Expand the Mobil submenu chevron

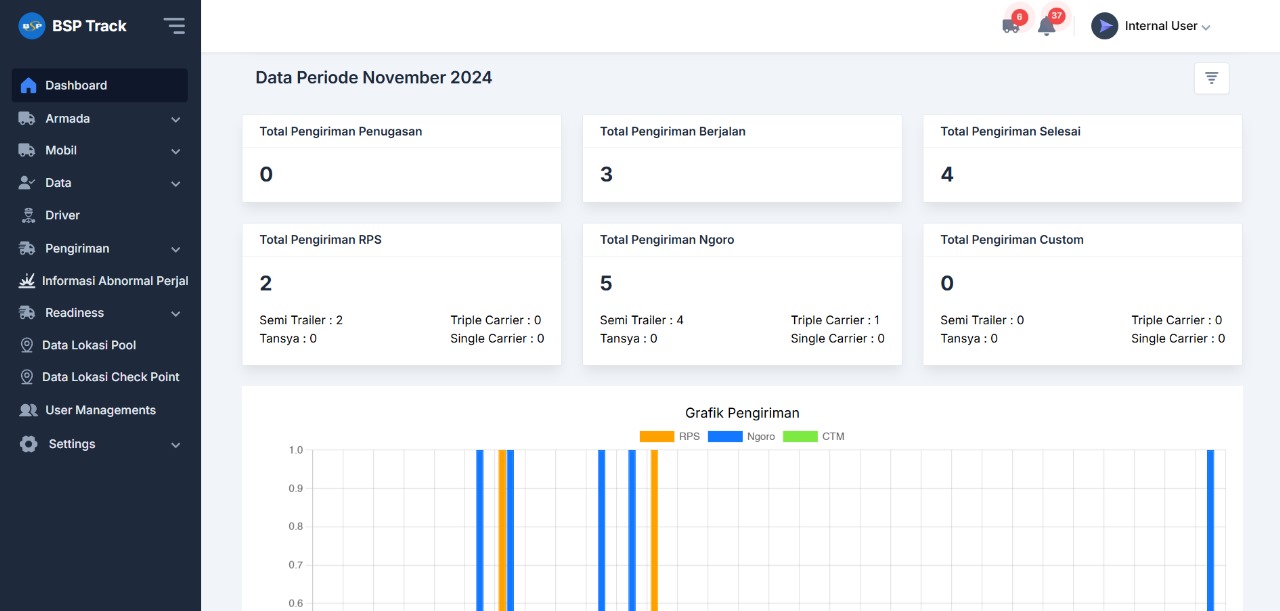(x=176, y=151)
